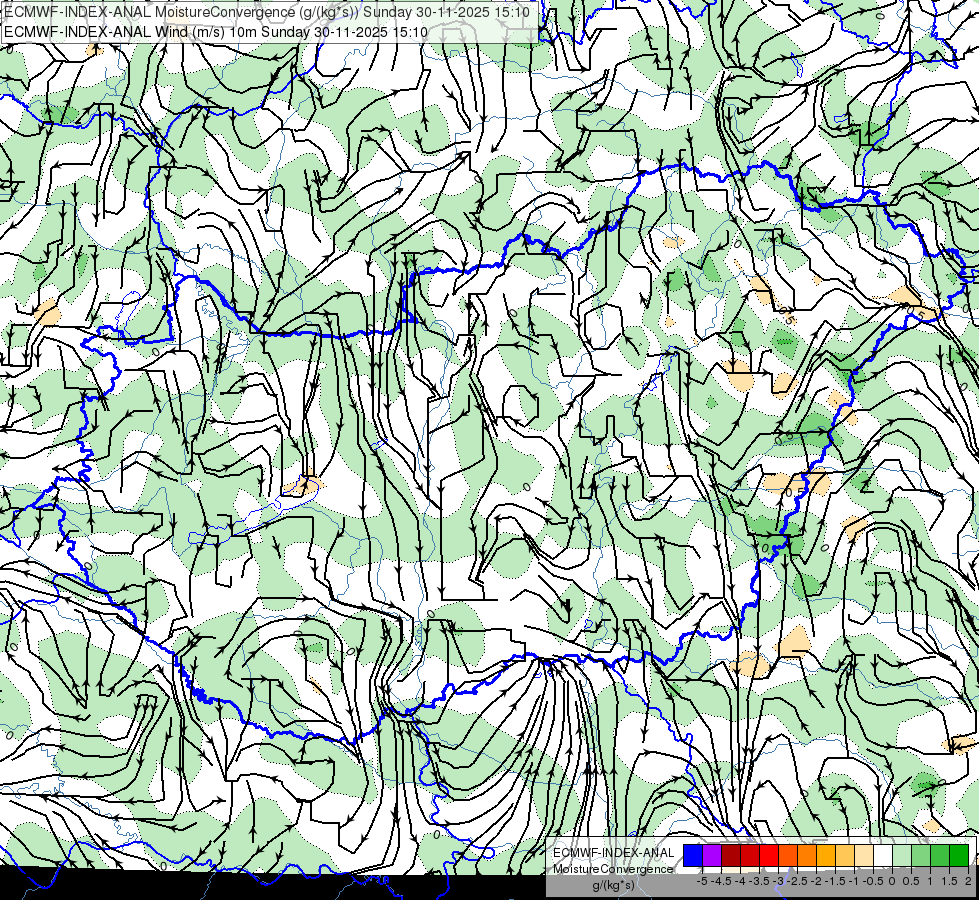The height and width of the screenshot is (900, 979).
Task: Click the light orange swatch between -1.5 and -1
Action: 845,856
